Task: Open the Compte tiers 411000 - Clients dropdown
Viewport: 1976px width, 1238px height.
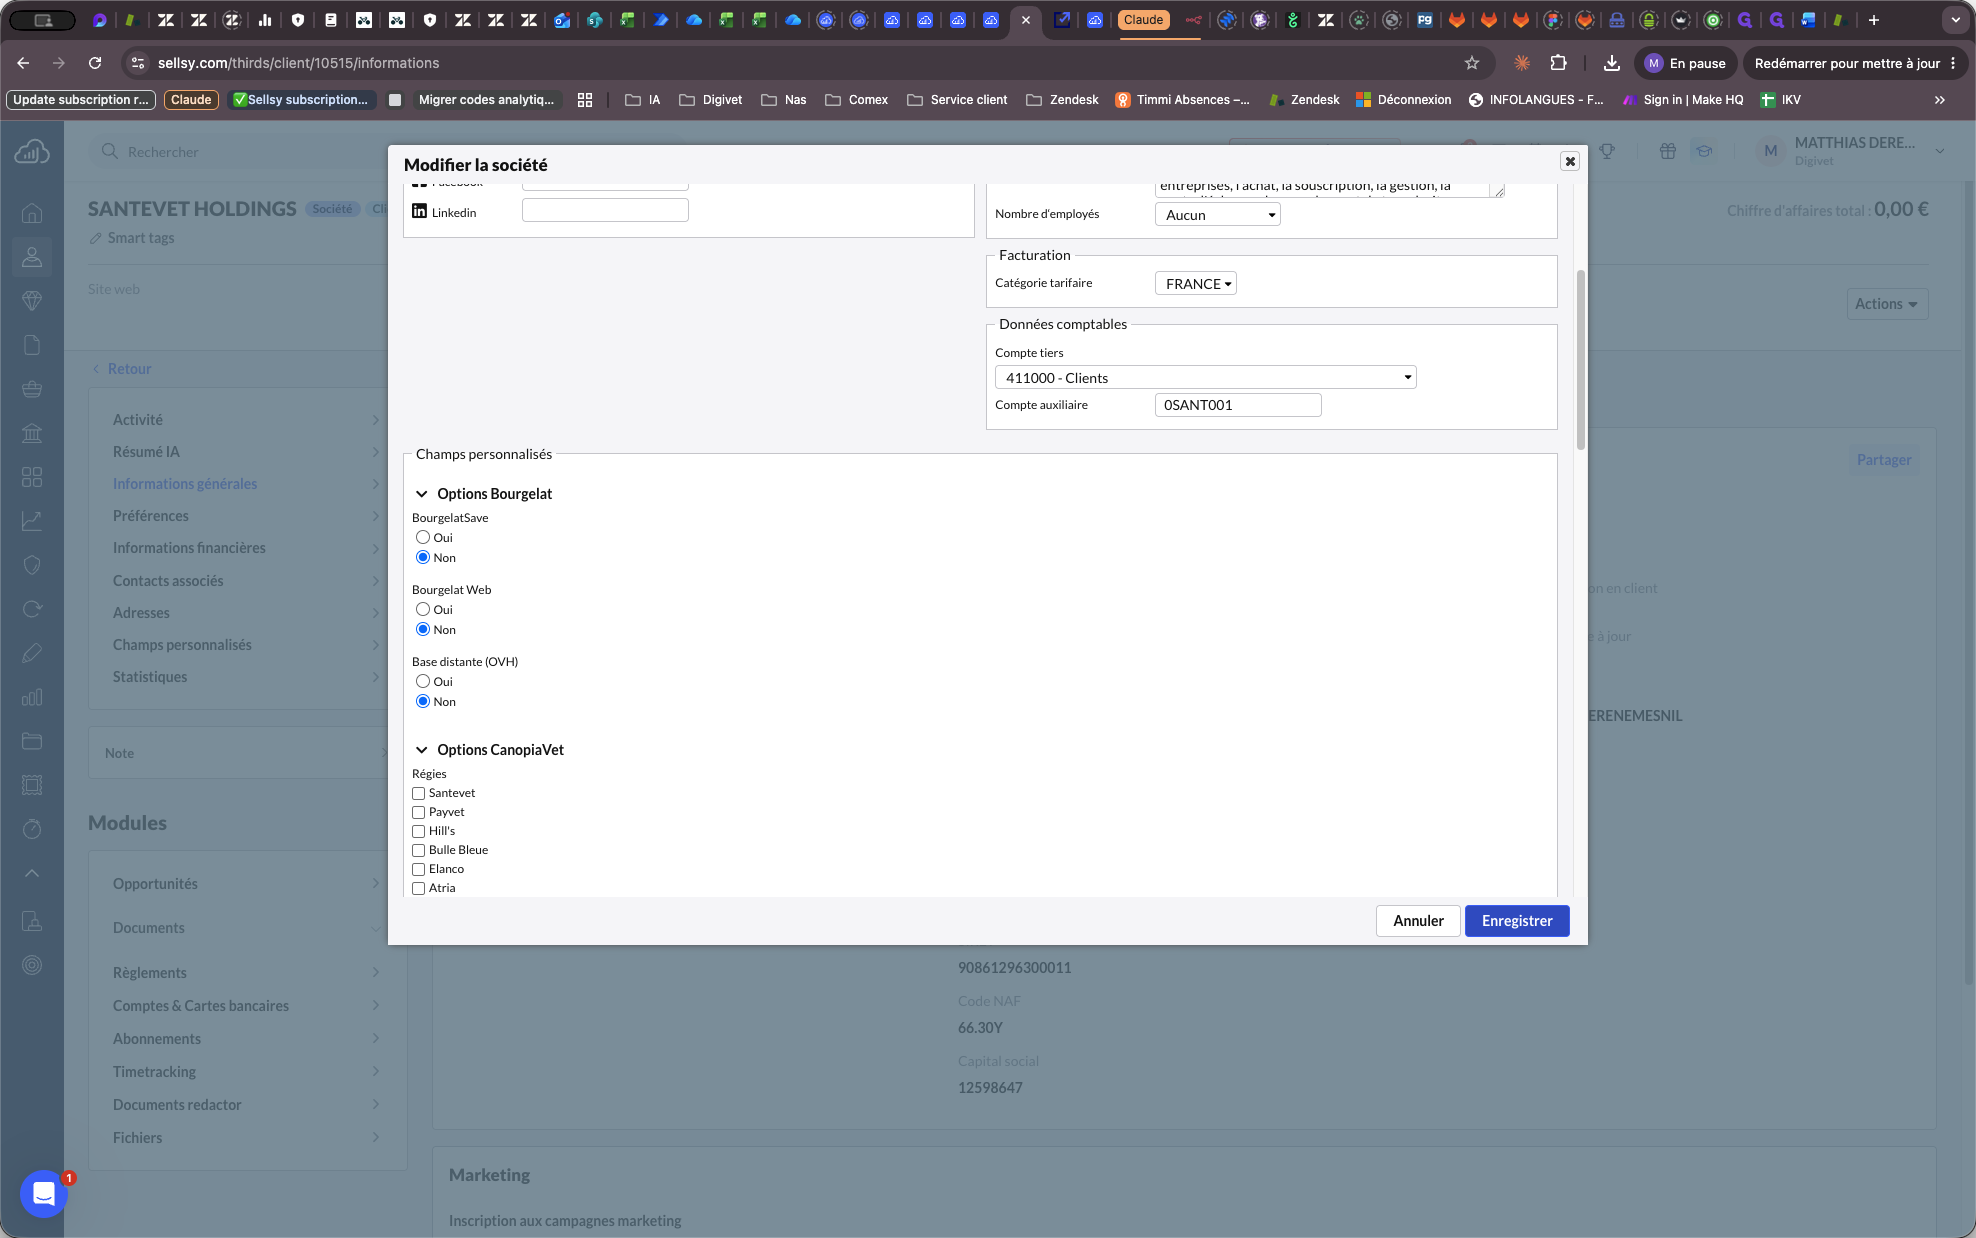Action: pyautogui.click(x=1205, y=378)
